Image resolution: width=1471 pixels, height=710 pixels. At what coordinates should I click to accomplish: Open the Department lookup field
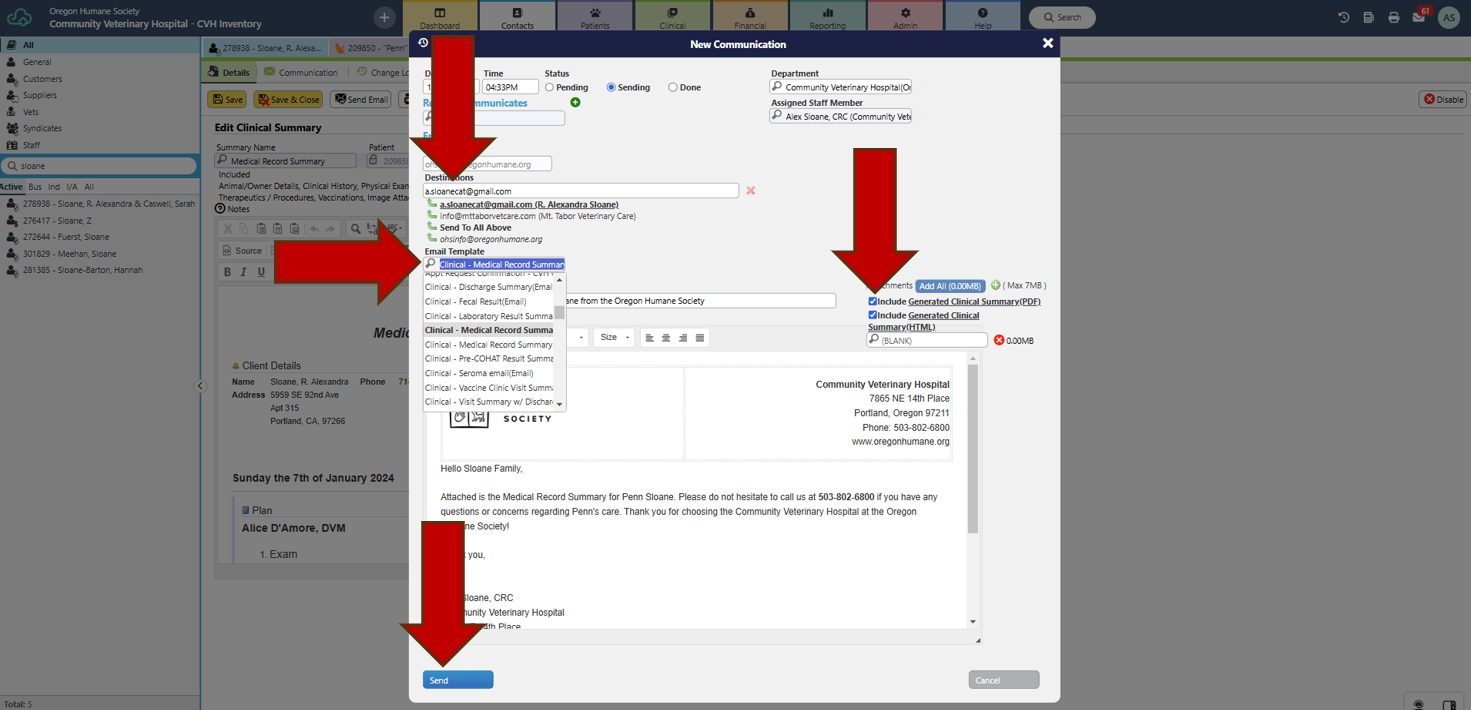(x=840, y=87)
